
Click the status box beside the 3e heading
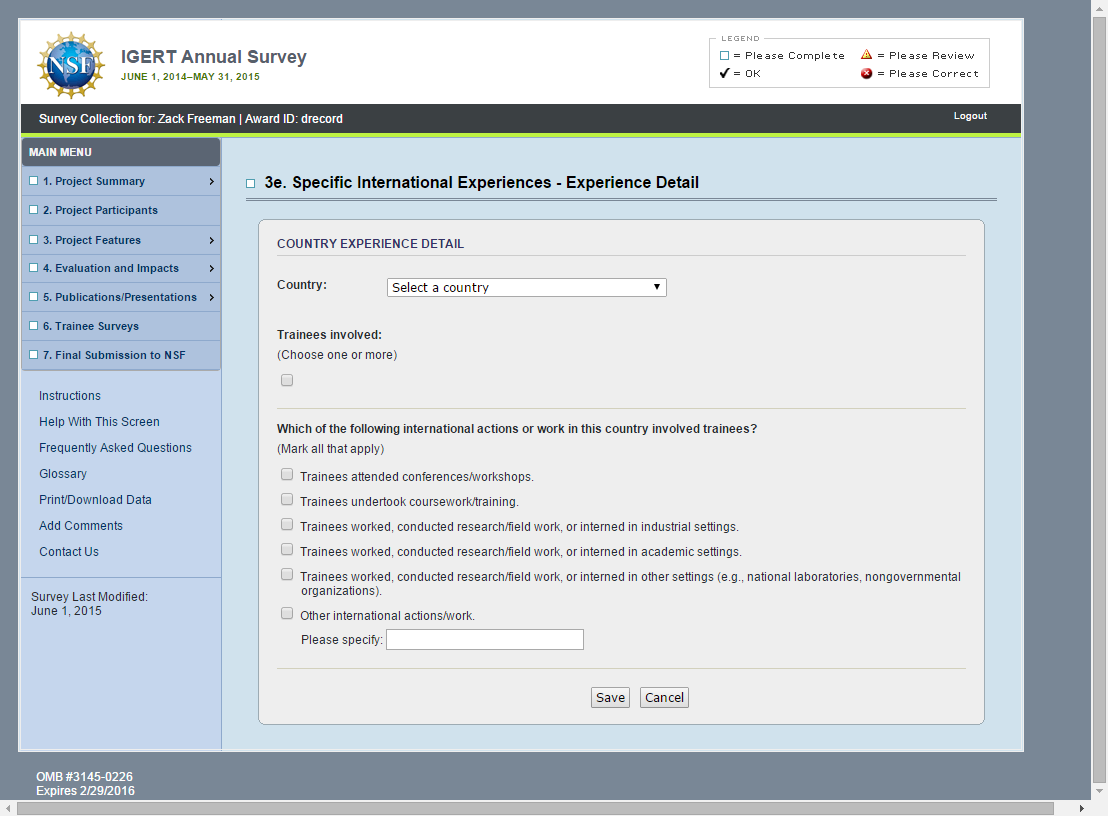coord(250,184)
